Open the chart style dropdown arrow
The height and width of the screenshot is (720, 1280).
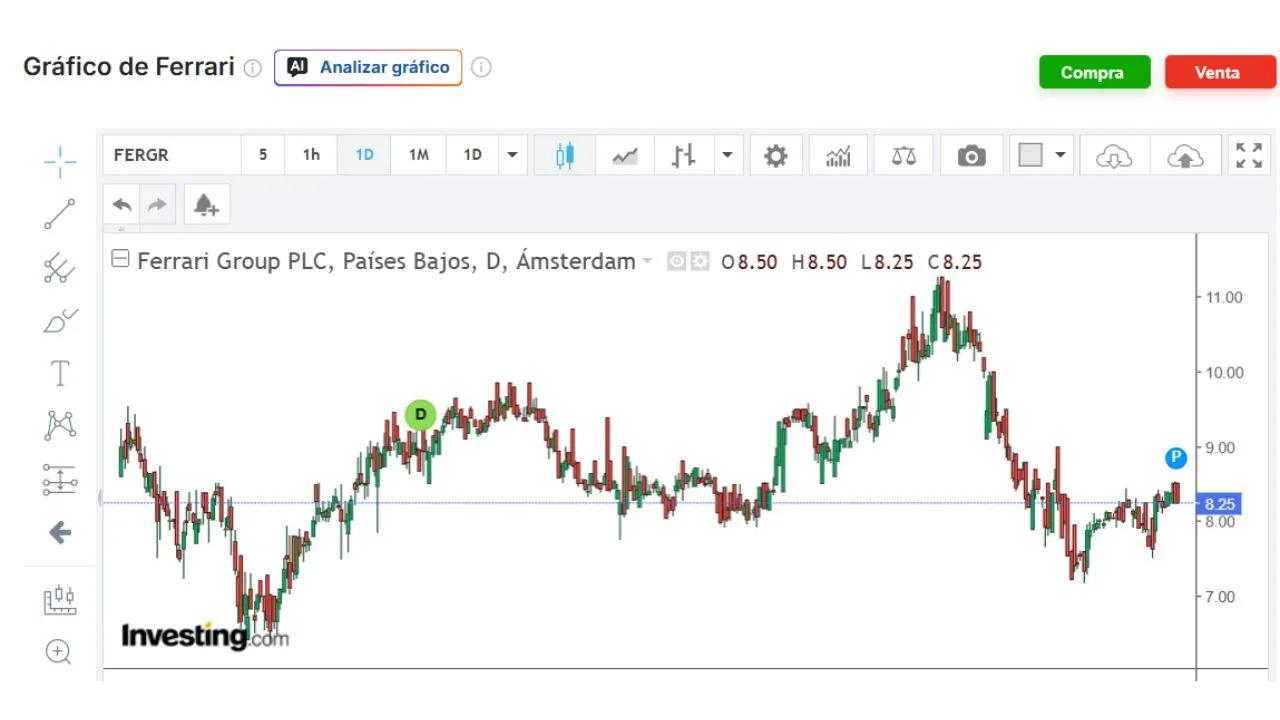pyautogui.click(x=727, y=155)
